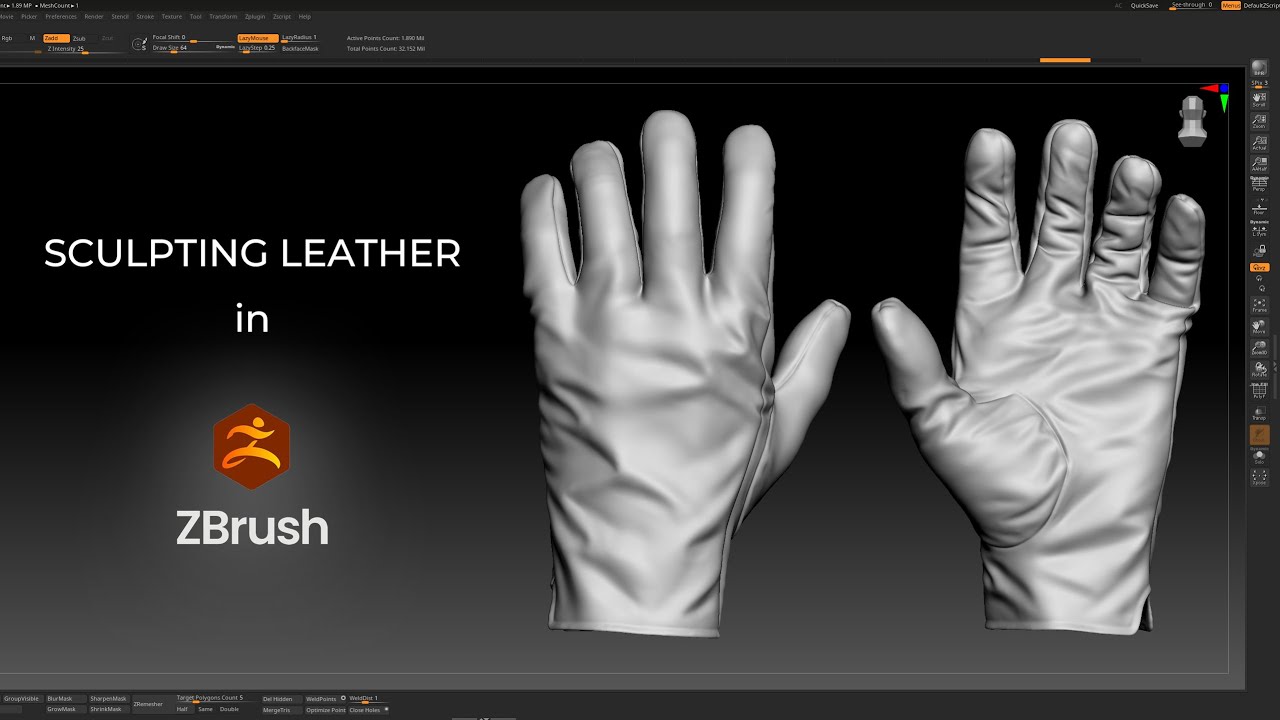Toggle the LazyMouse button
Image resolution: width=1280 pixels, height=720 pixels.
click(x=258, y=38)
